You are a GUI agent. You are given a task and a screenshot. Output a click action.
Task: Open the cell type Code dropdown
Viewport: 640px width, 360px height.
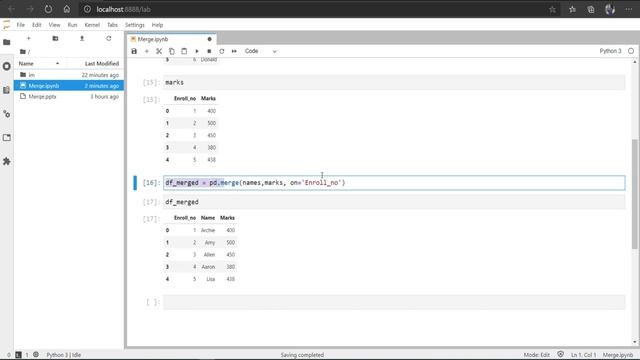coord(260,51)
